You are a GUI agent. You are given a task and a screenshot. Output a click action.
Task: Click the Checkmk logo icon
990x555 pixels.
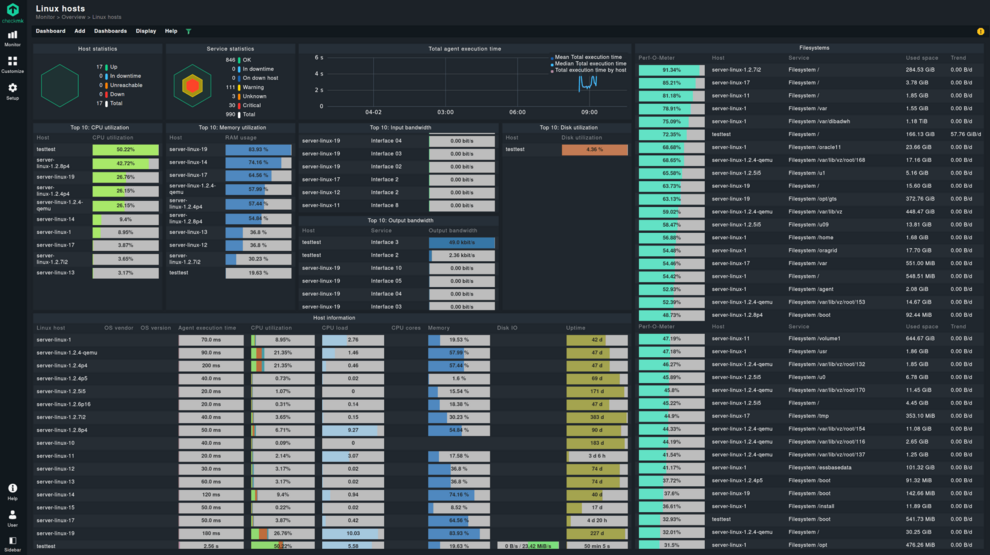point(12,9)
